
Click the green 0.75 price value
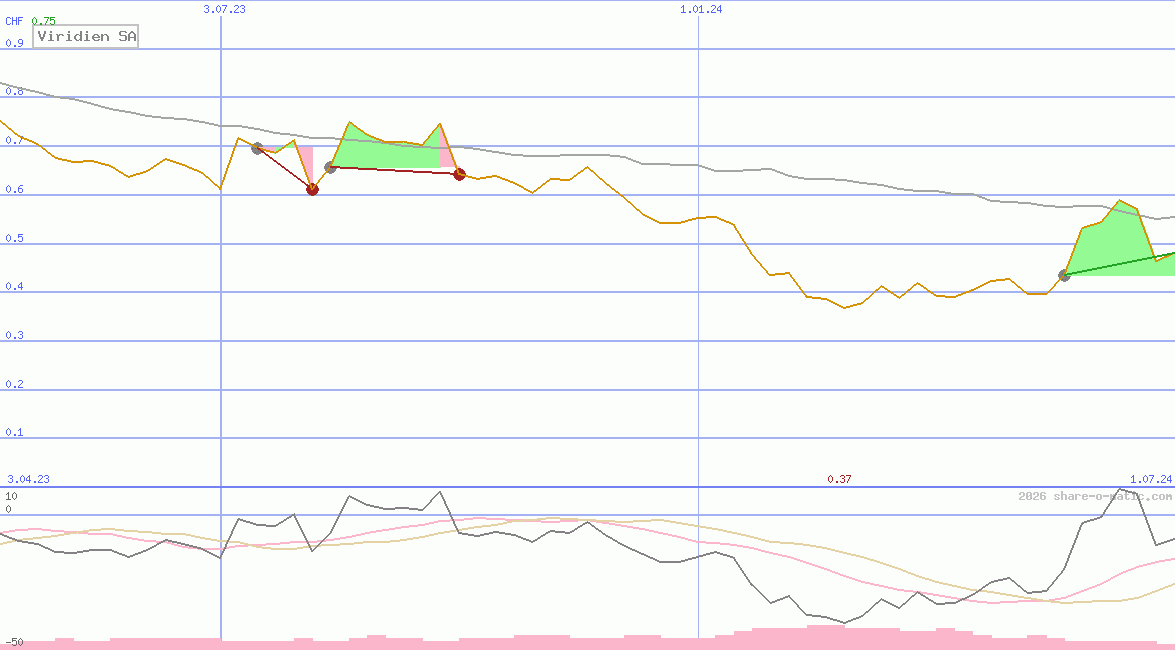[44, 21]
